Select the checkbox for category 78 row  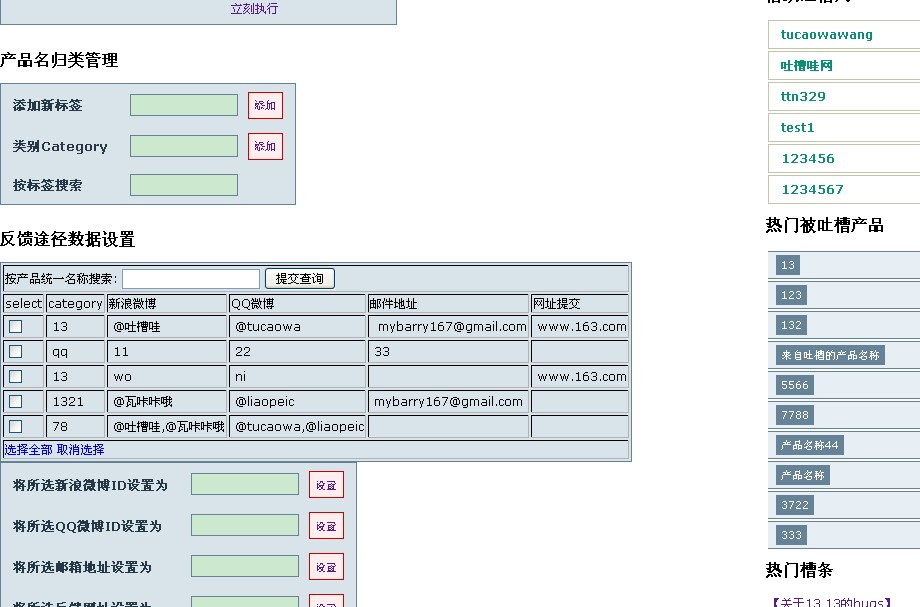pos(16,426)
